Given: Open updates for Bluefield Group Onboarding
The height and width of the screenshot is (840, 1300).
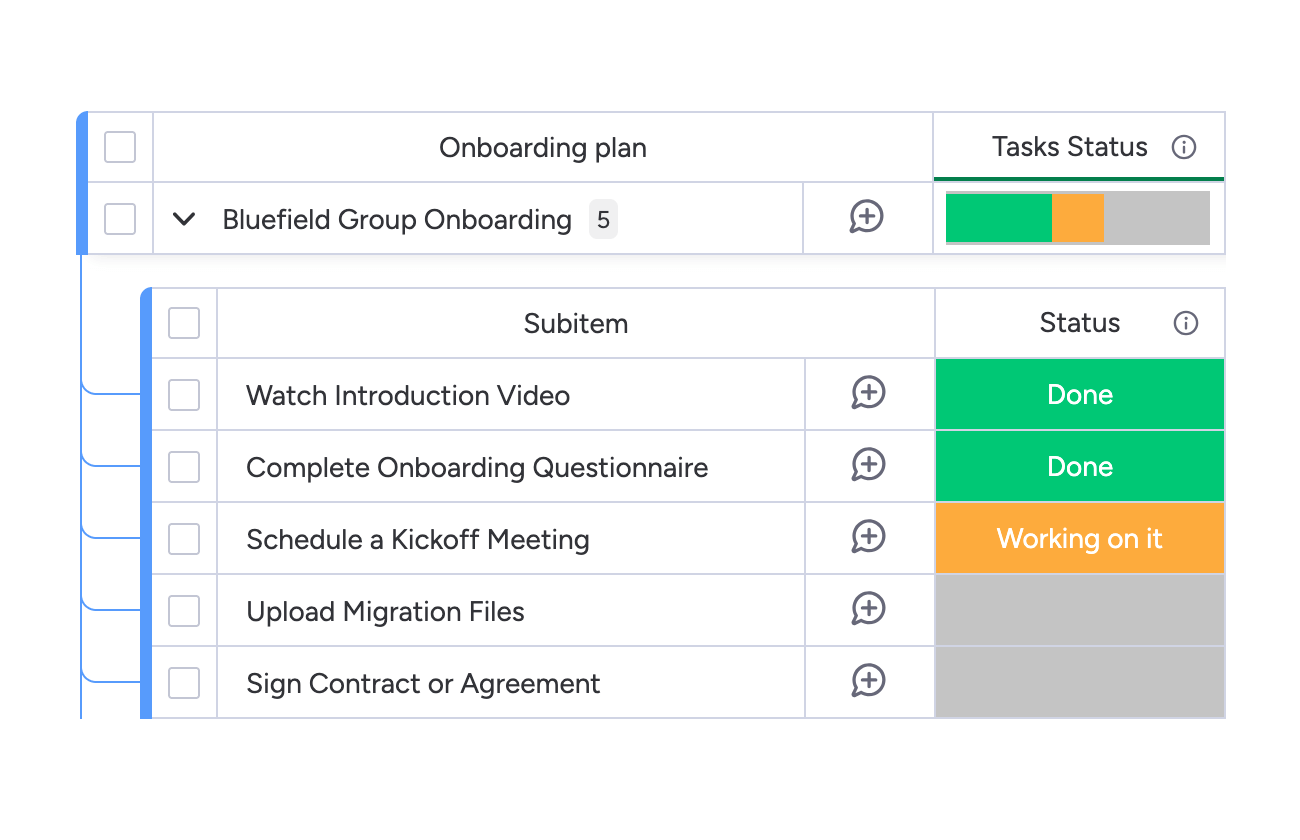Looking at the screenshot, I should [867, 217].
